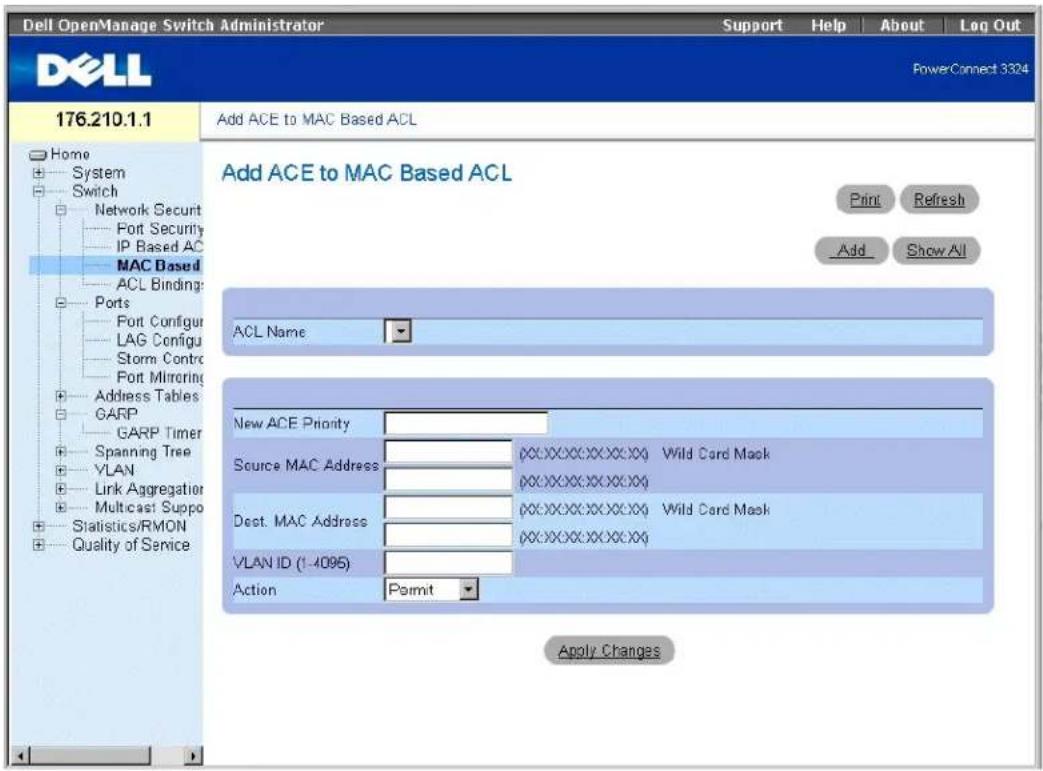Select IP Based ACL tree item

[x=160, y=247]
